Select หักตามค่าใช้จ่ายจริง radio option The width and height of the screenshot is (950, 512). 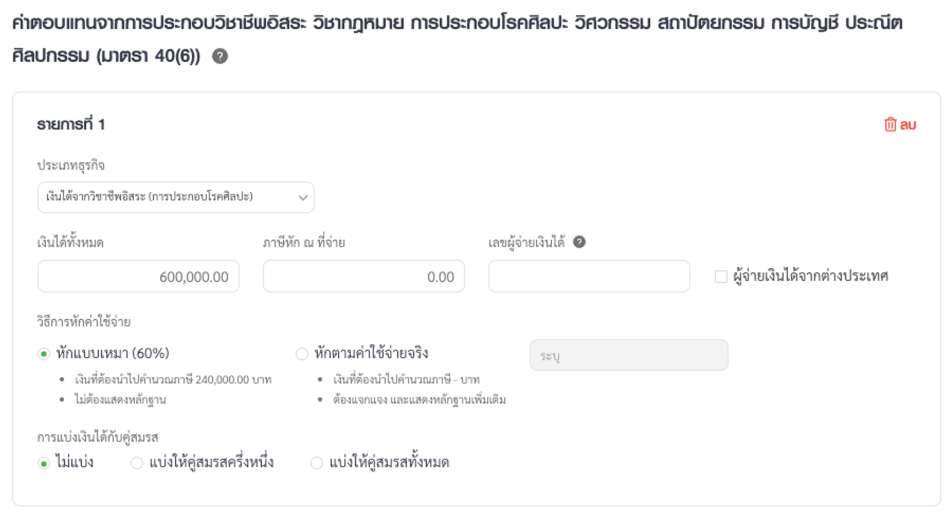[302, 354]
